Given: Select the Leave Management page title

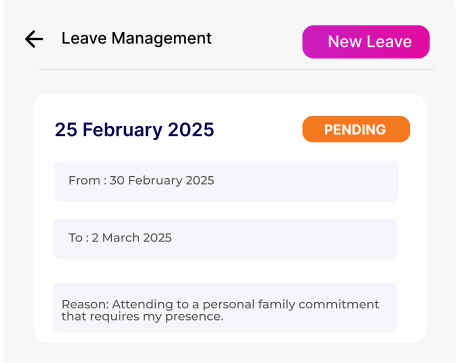Looking at the screenshot, I should 136,38.
